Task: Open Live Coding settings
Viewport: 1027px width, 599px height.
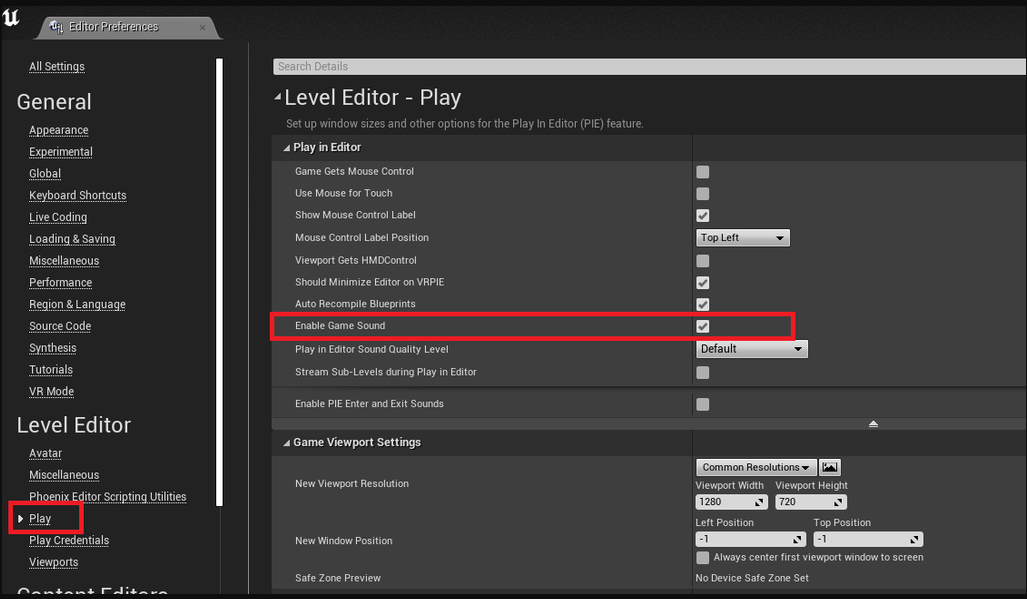Action: pyautogui.click(x=58, y=217)
